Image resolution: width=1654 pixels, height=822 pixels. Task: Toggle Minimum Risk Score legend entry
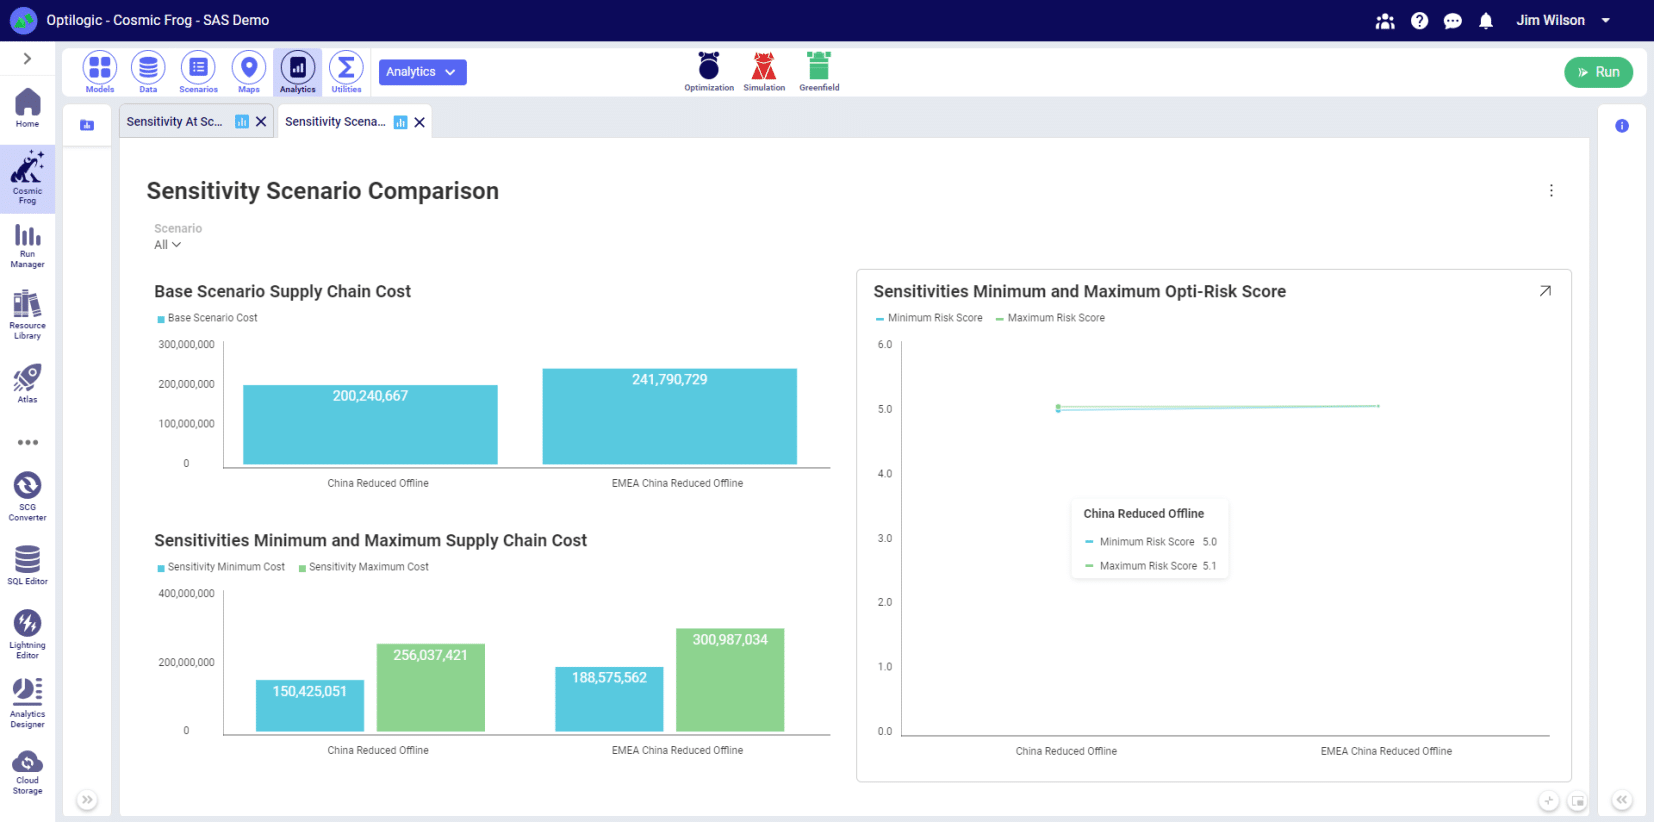point(929,318)
